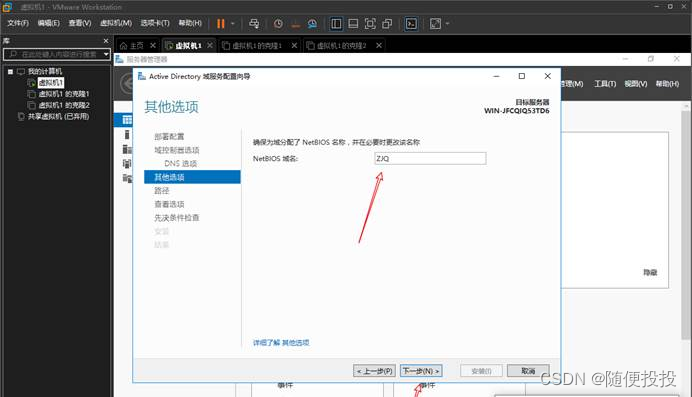Image resolution: width=692 pixels, height=397 pixels.
Task: Open the 编辑(E) menu
Action: [49, 23]
